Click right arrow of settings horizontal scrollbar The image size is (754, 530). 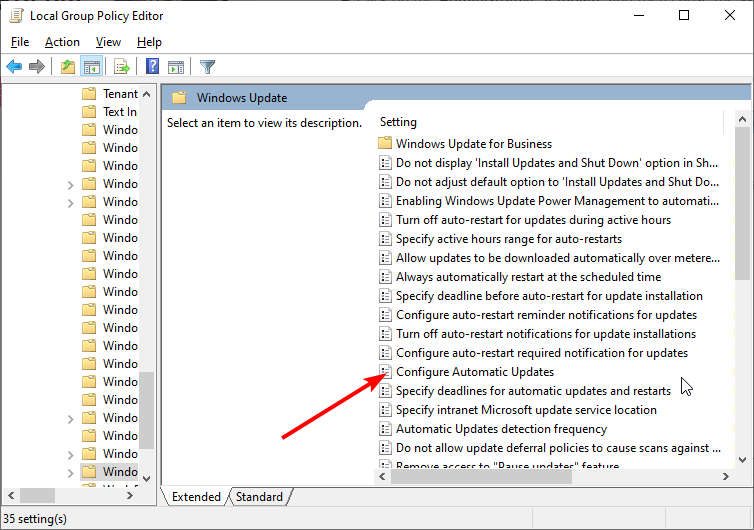pyautogui.click(x=726, y=476)
